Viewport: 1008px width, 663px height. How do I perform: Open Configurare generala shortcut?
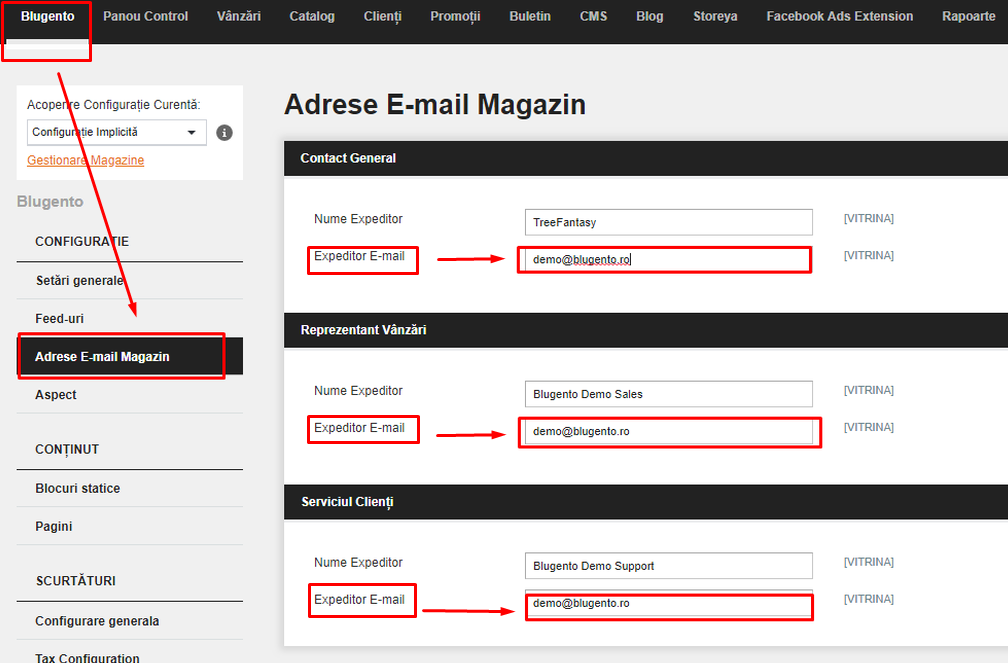click(130, 621)
